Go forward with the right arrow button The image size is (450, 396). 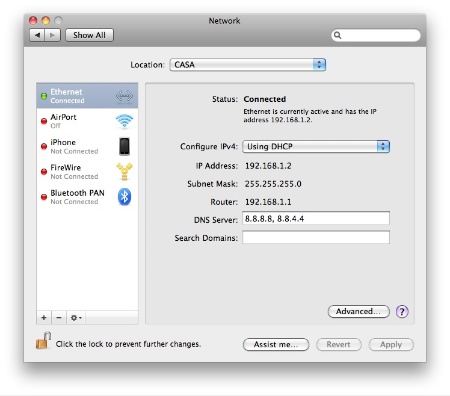click(x=53, y=35)
